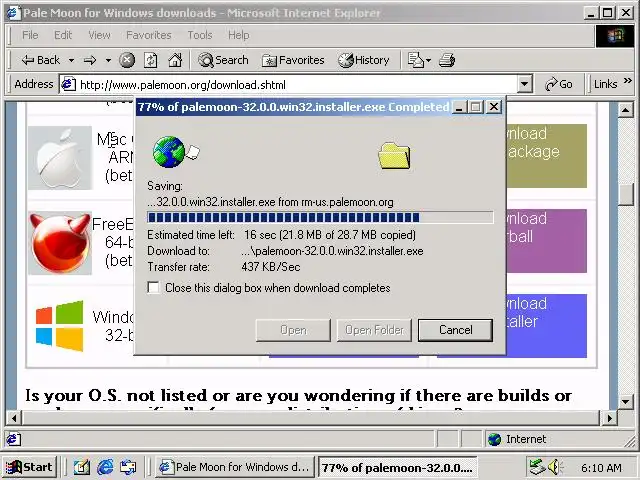Image resolution: width=640 pixels, height=480 pixels.
Task: Open the Tools menu
Action: [200, 35]
